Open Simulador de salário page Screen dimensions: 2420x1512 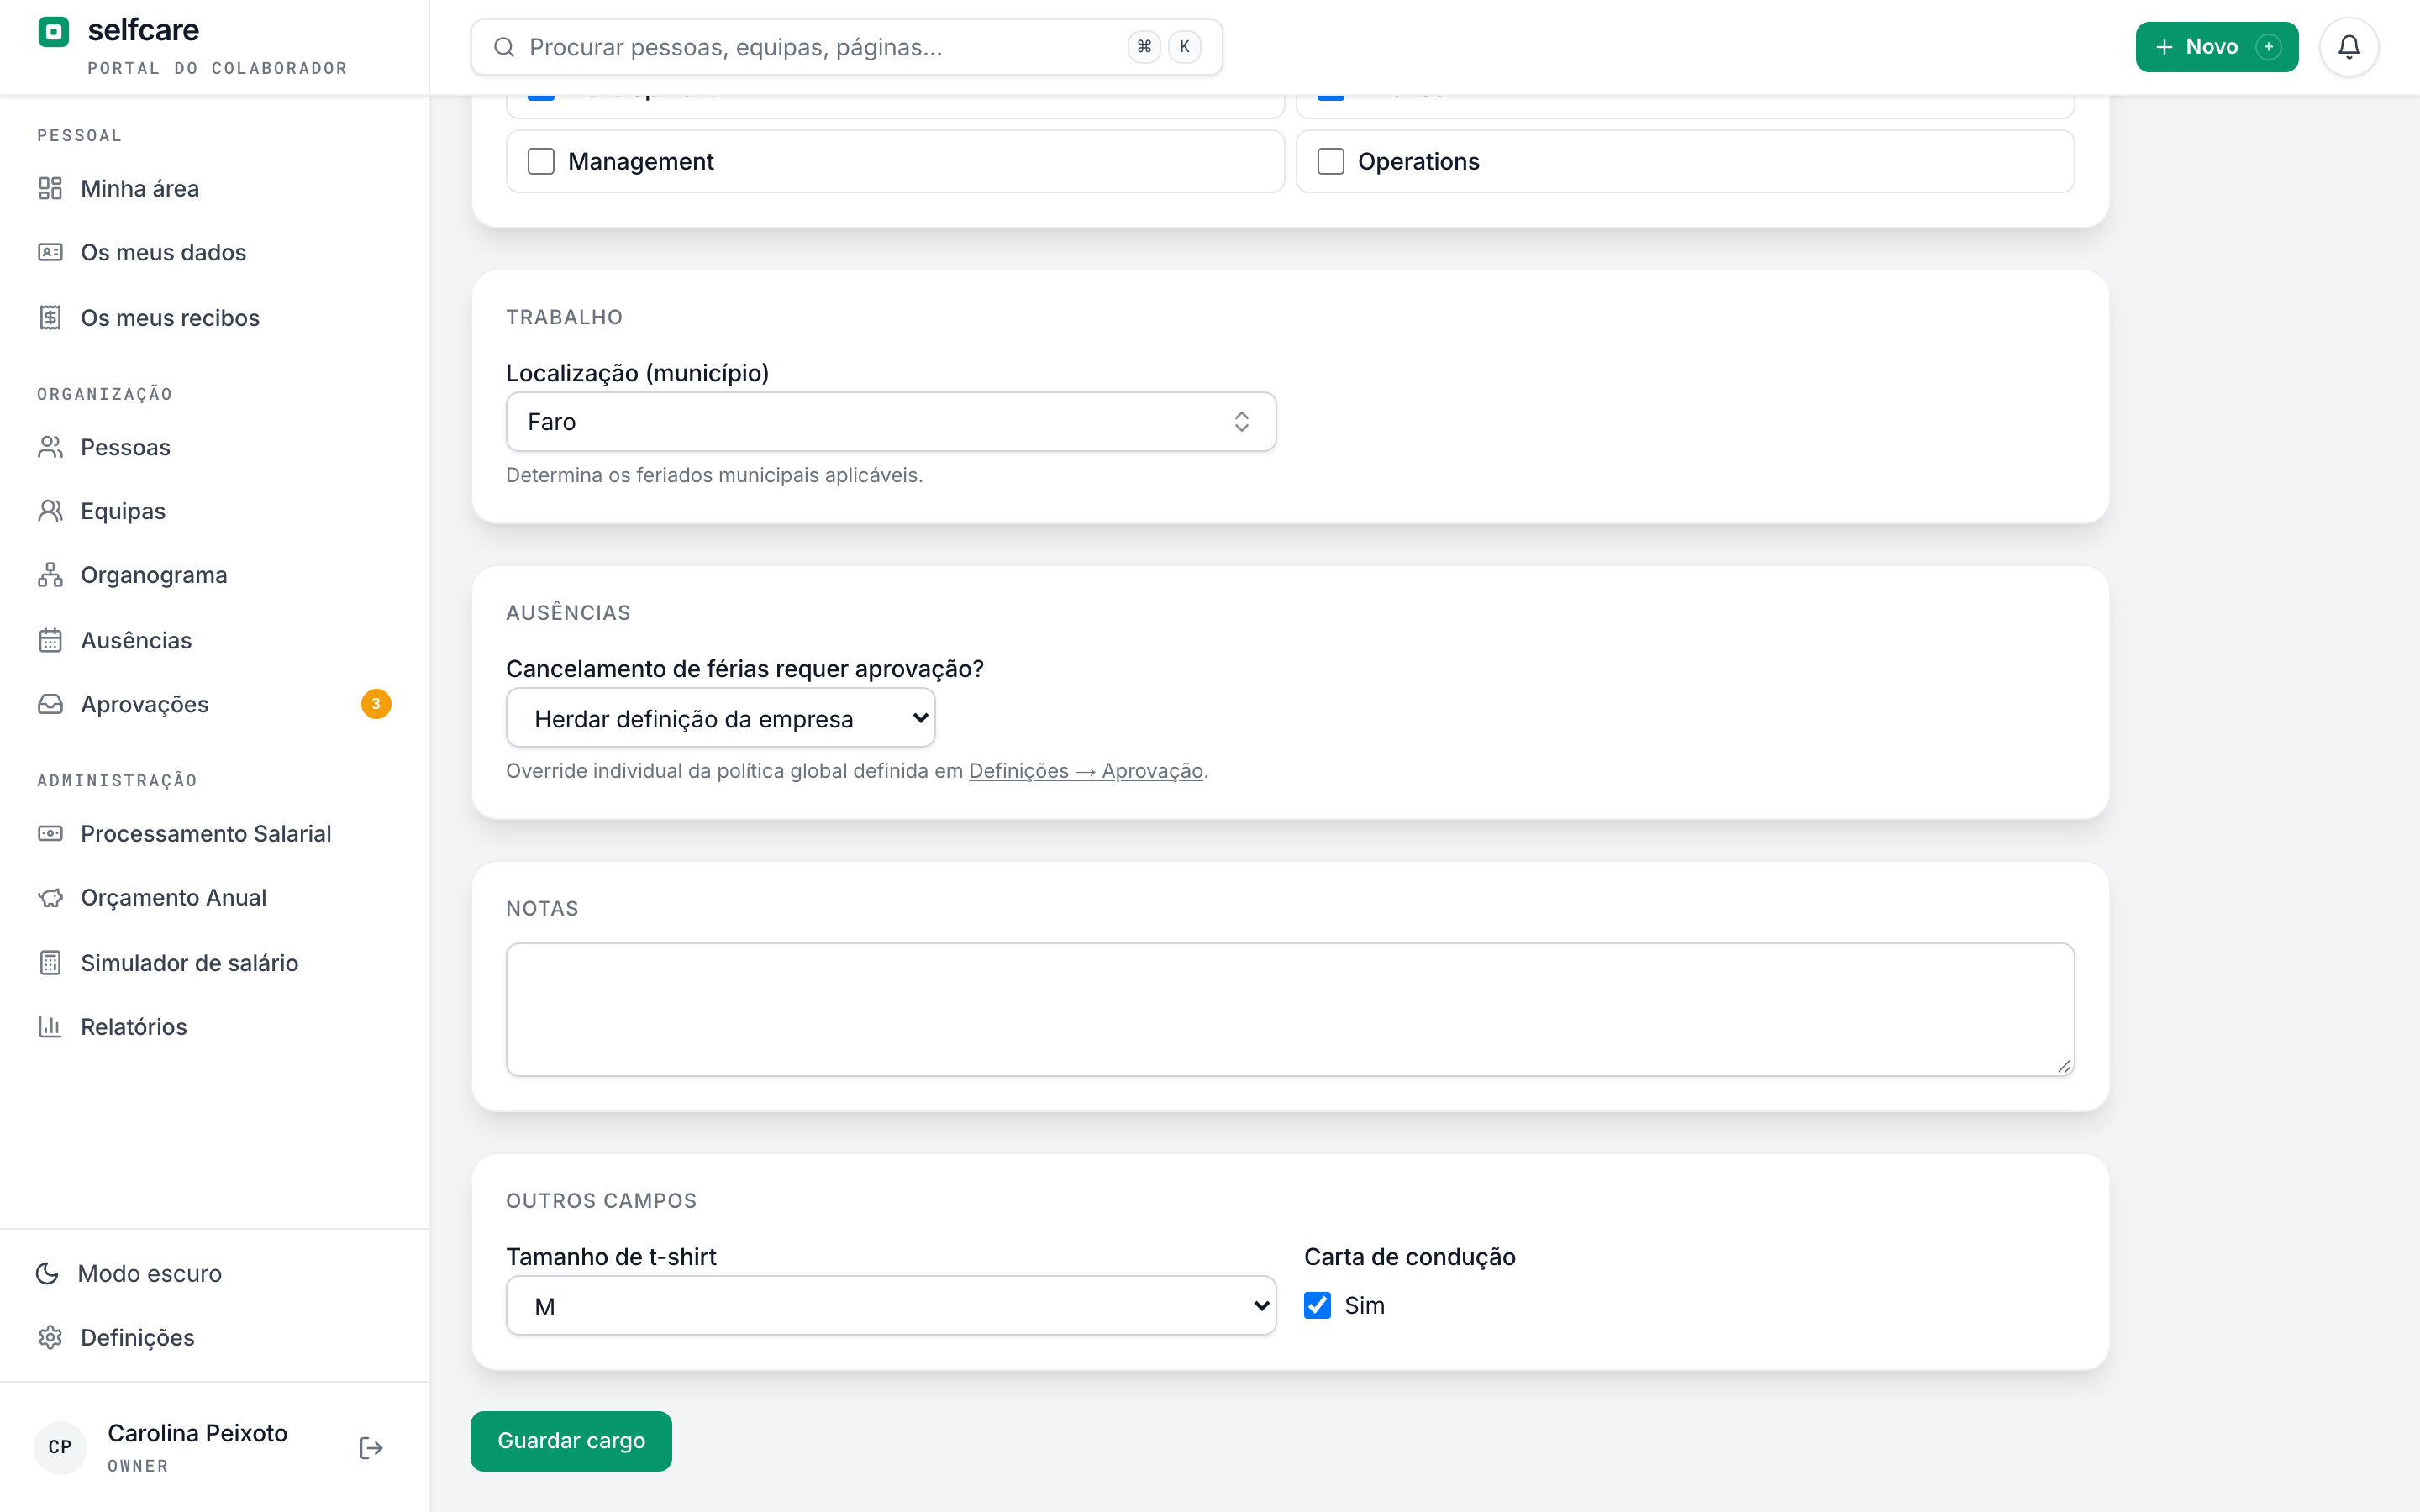tap(189, 962)
